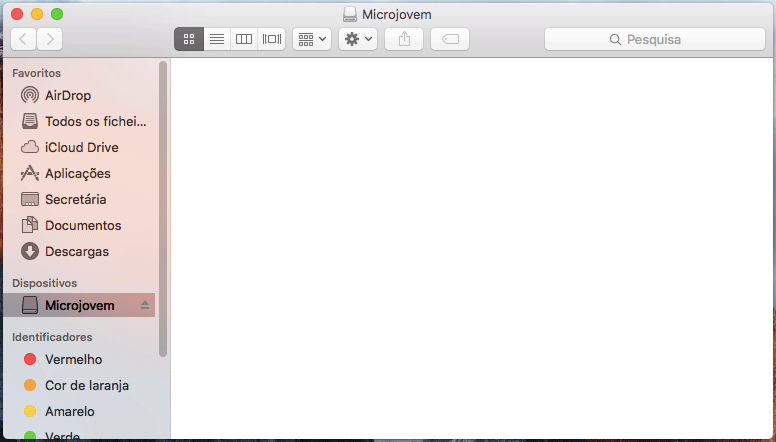Select Todos os ficheiros in sidebar
The height and width of the screenshot is (442, 776).
[x=79, y=121]
